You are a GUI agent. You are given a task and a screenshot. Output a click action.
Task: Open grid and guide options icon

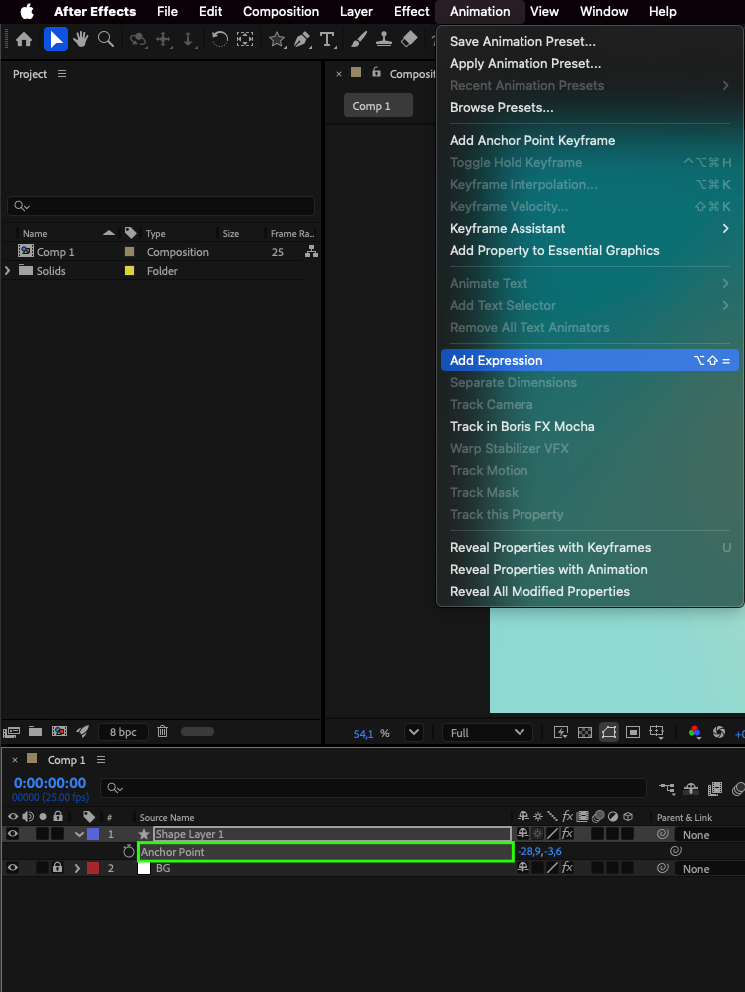(656, 732)
